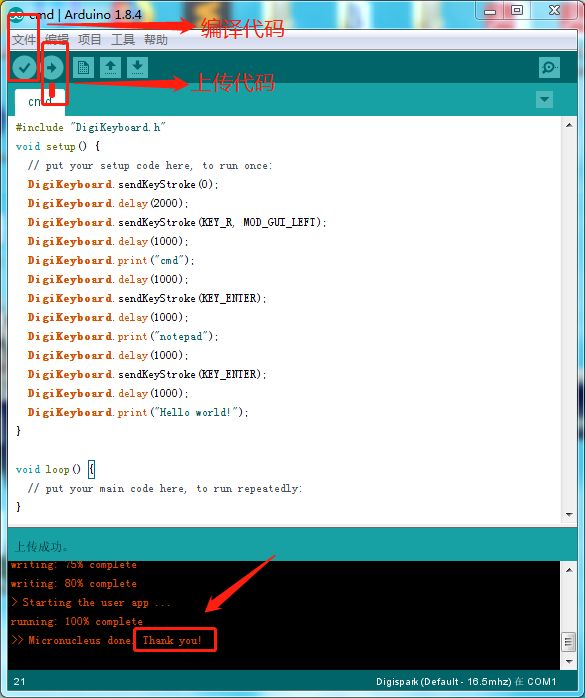Click the print("Hello world!") line
The width and height of the screenshot is (585, 698).
coord(138,412)
